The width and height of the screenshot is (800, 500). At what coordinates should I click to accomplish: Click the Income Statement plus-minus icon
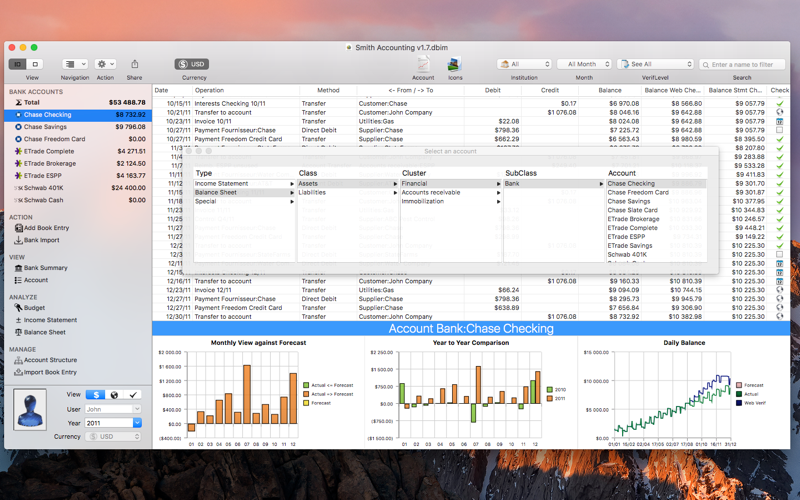[18, 320]
